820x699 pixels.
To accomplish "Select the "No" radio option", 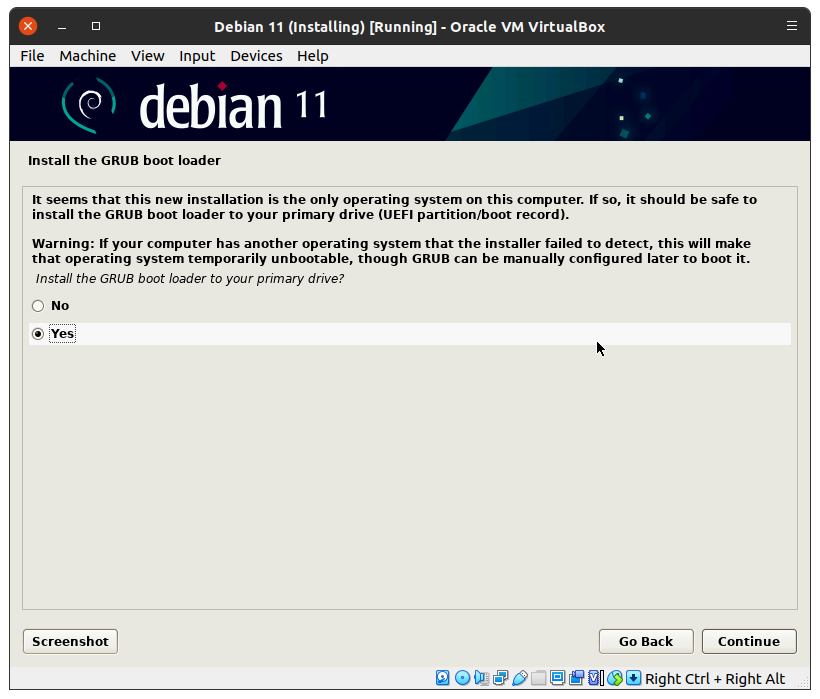I will click(38, 306).
